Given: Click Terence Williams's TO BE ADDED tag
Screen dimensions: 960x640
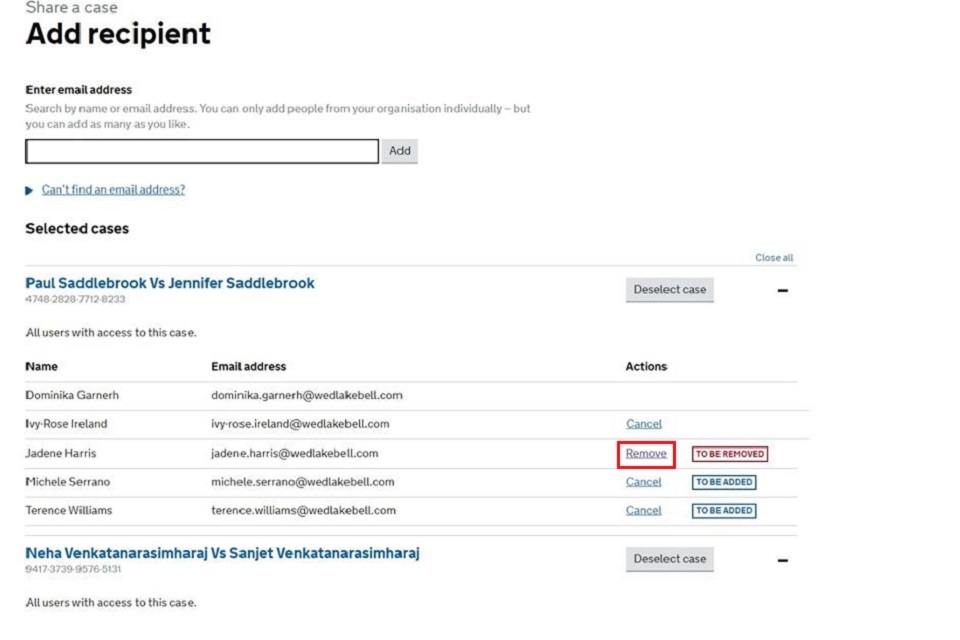Looking at the screenshot, I should (724, 511).
